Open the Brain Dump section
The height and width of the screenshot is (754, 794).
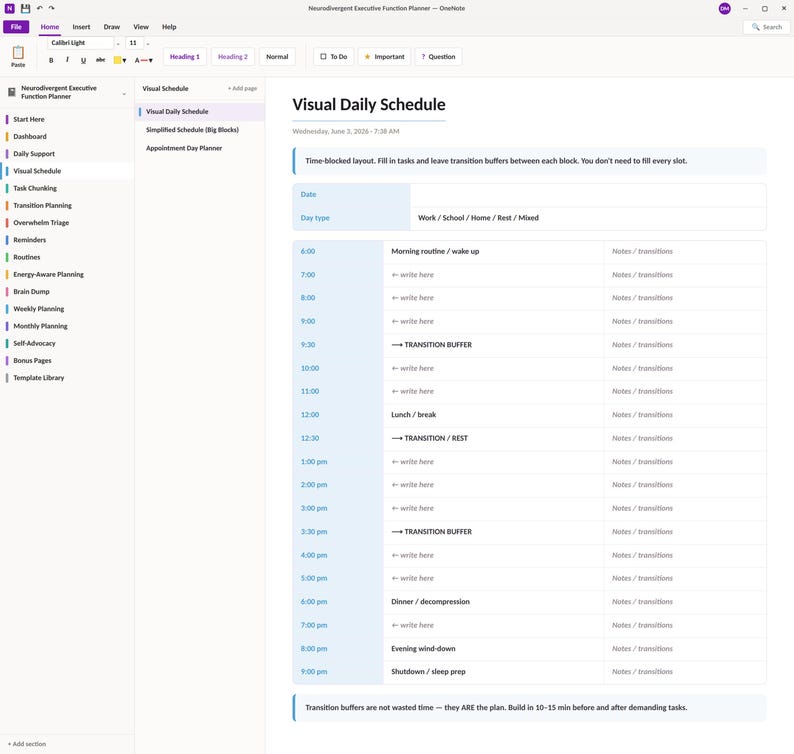(67, 292)
